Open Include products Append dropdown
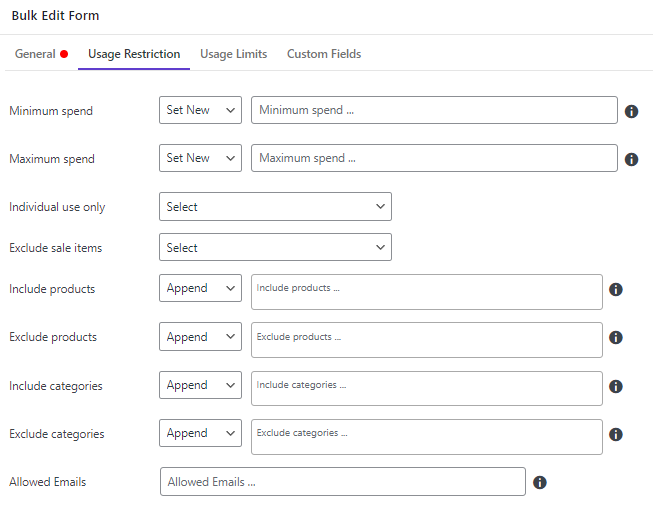 (x=200, y=288)
